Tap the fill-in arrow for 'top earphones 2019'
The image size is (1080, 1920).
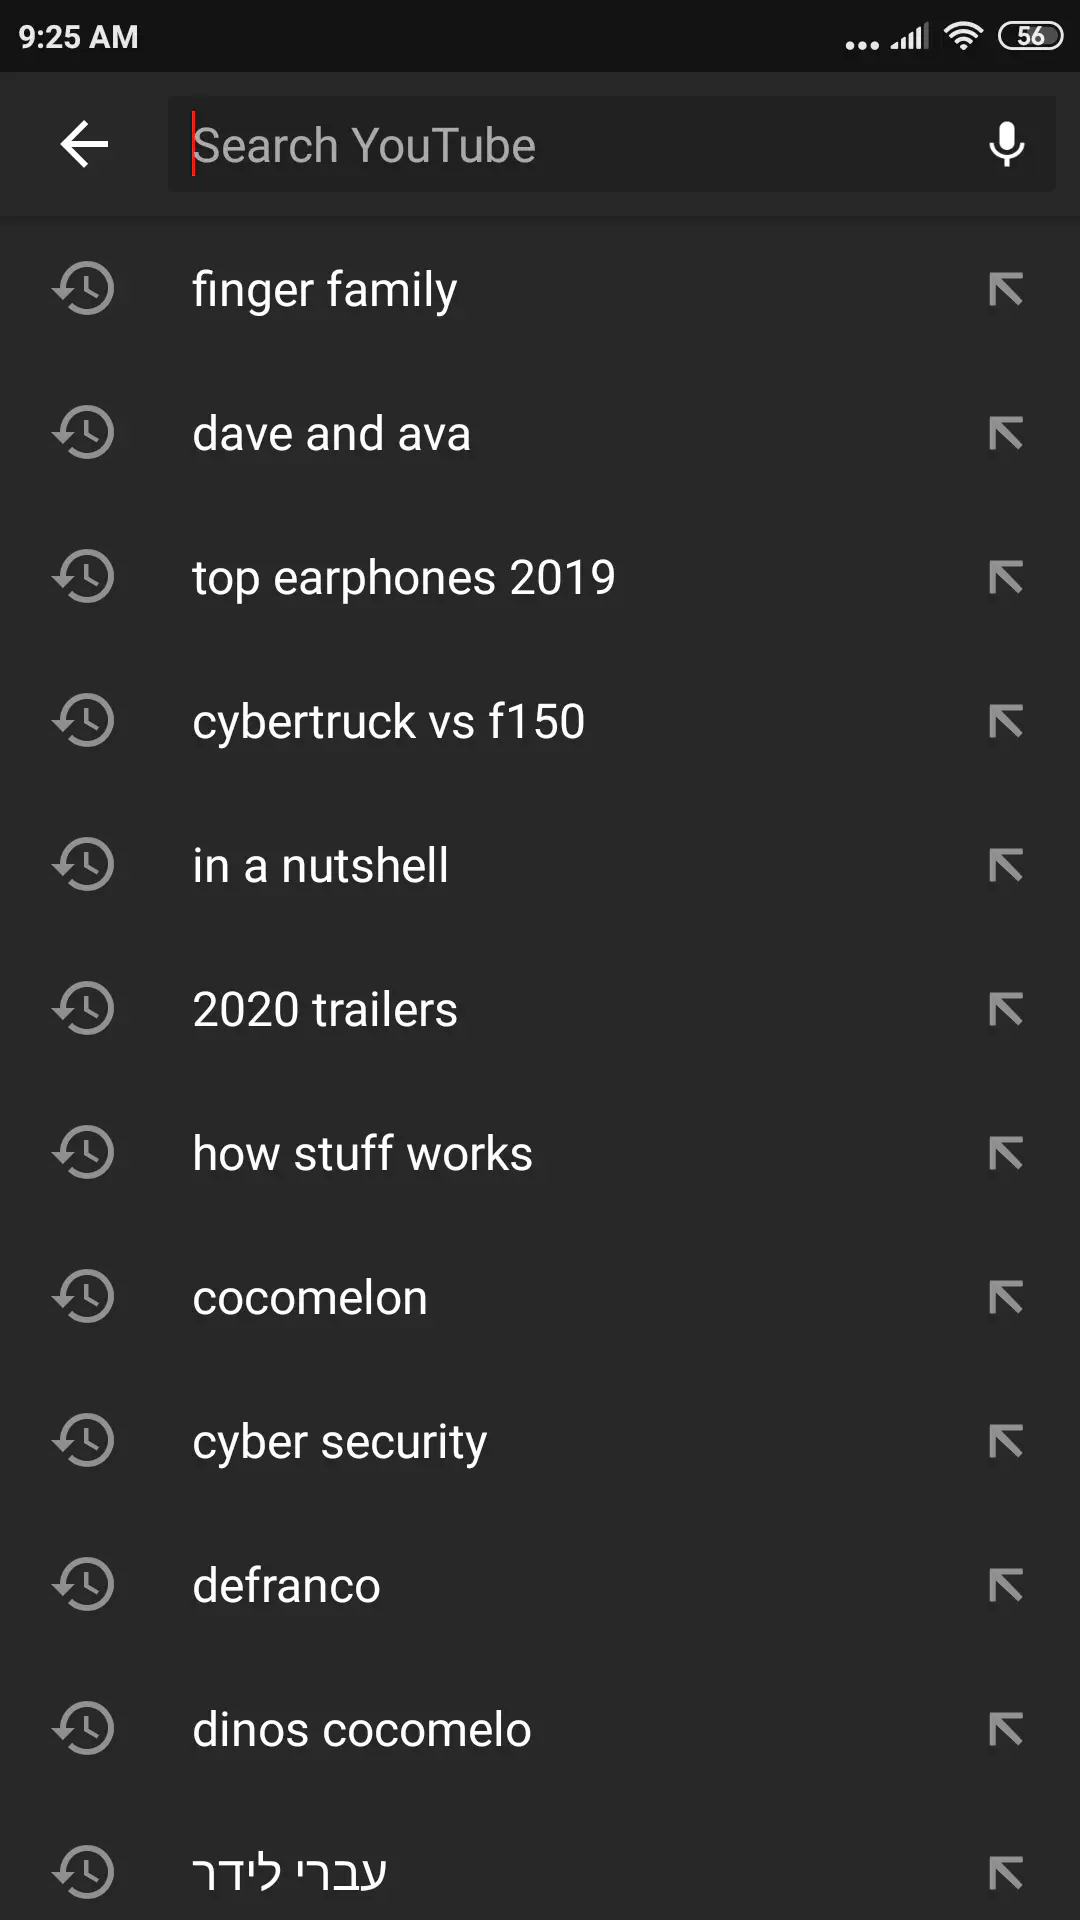1005,578
